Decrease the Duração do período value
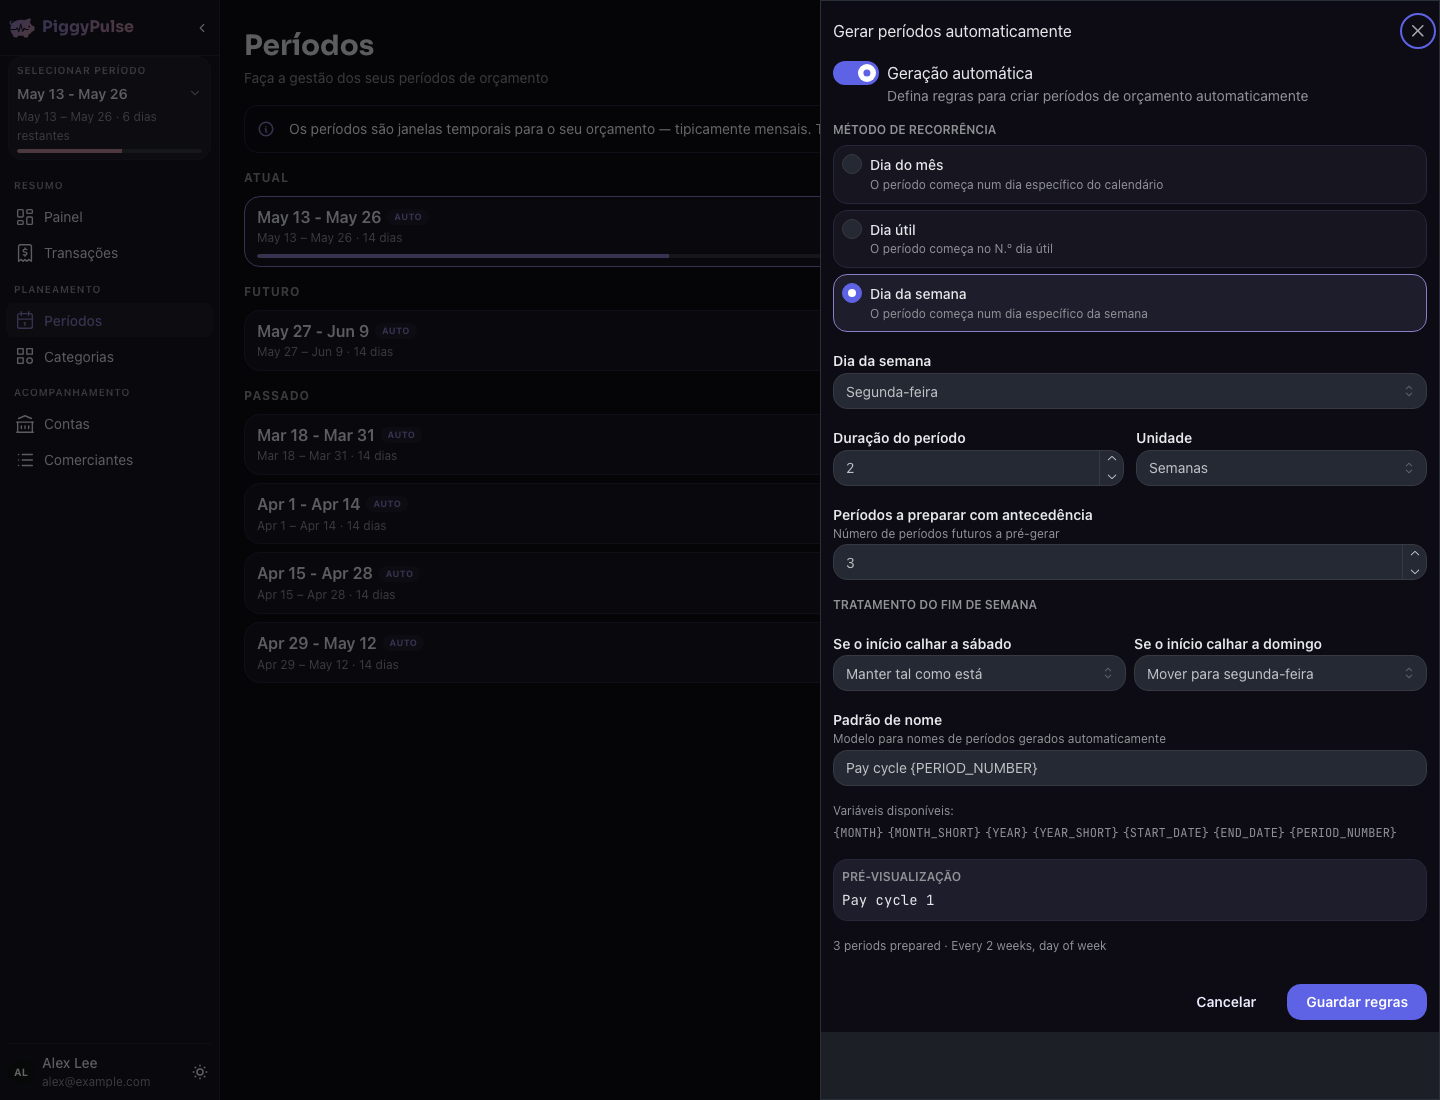1440x1100 pixels. (1112, 477)
